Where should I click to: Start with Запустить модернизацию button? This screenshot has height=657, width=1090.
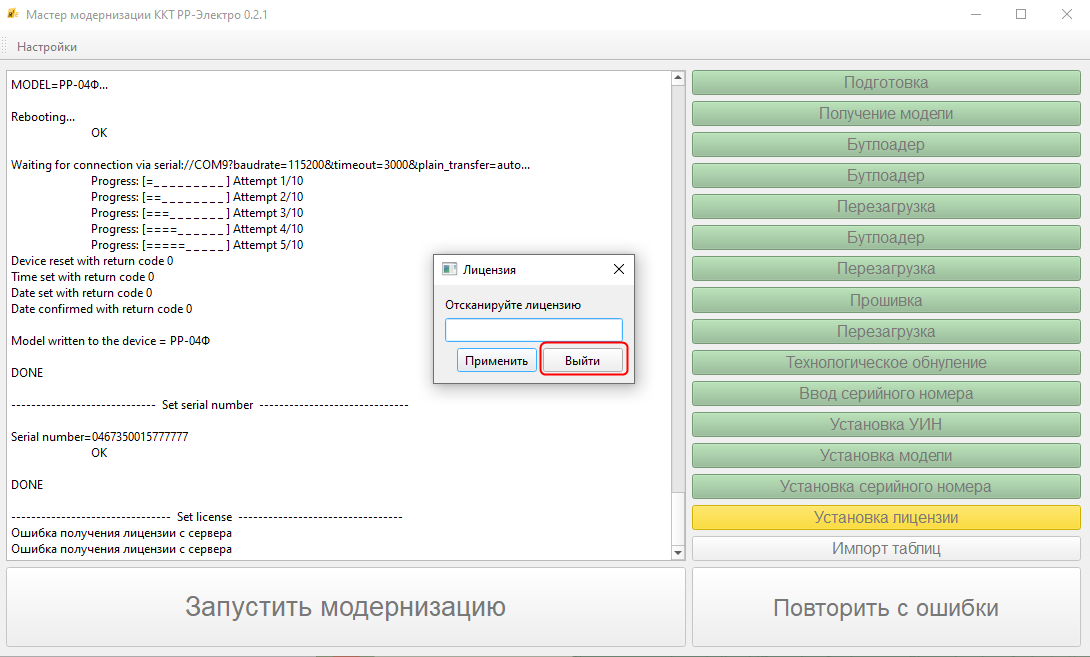tap(345, 607)
